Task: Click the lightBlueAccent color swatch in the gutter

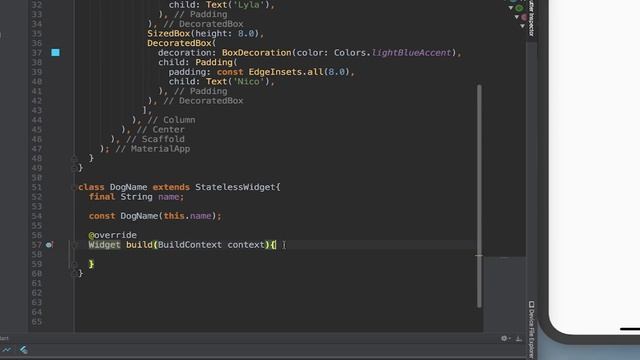Action: click(x=56, y=52)
